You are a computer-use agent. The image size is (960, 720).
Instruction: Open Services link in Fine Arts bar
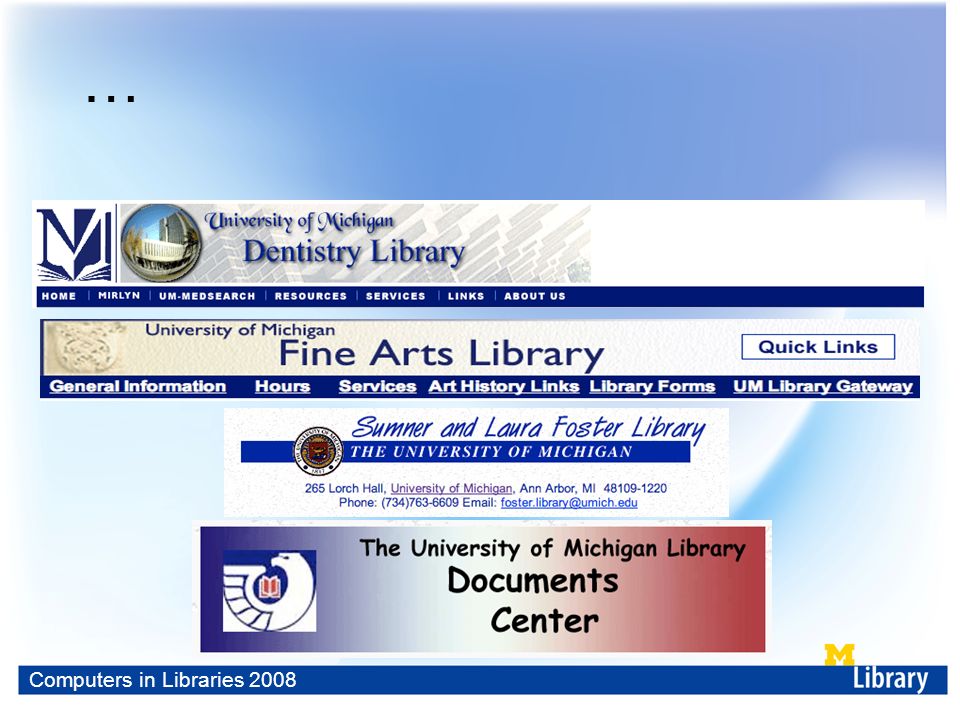(x=377, y=386)
